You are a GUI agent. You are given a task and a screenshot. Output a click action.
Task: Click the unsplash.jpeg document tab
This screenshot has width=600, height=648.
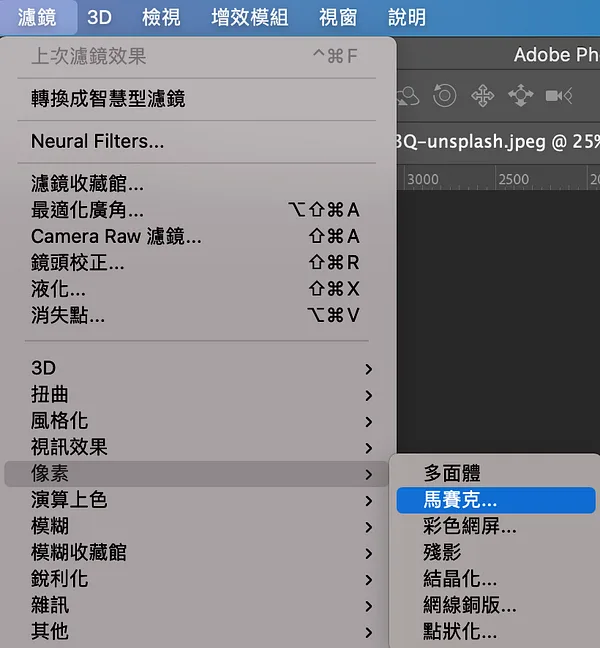point(498,142)
